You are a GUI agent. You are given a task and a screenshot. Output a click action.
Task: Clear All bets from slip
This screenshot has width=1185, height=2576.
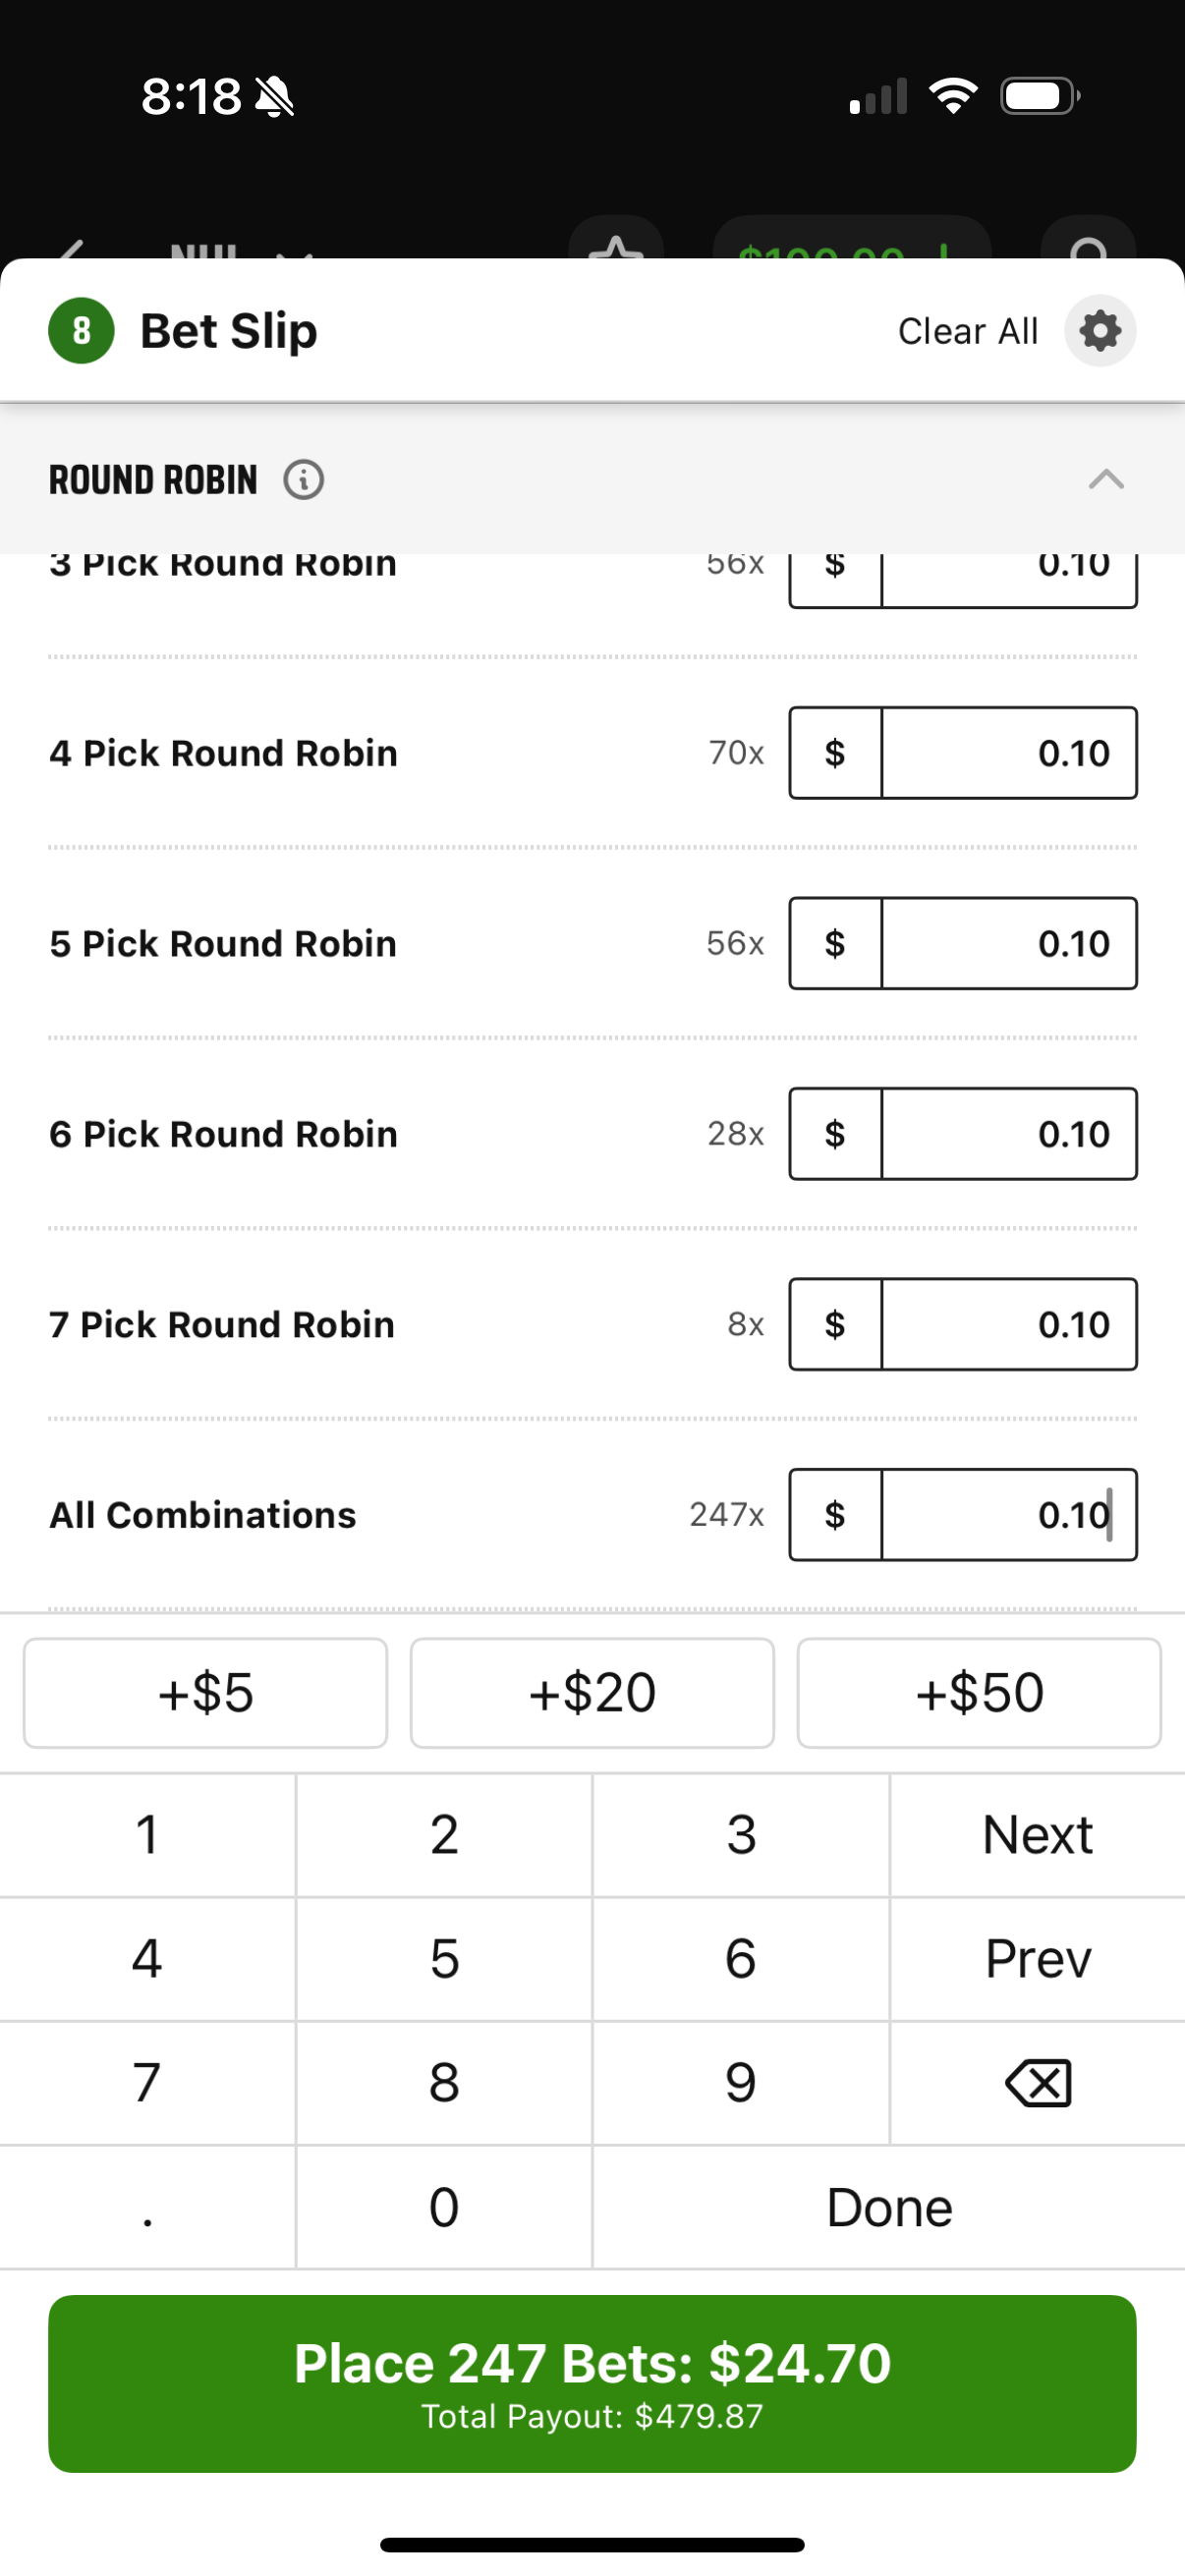pyautogui.click(x=967, y=331)
